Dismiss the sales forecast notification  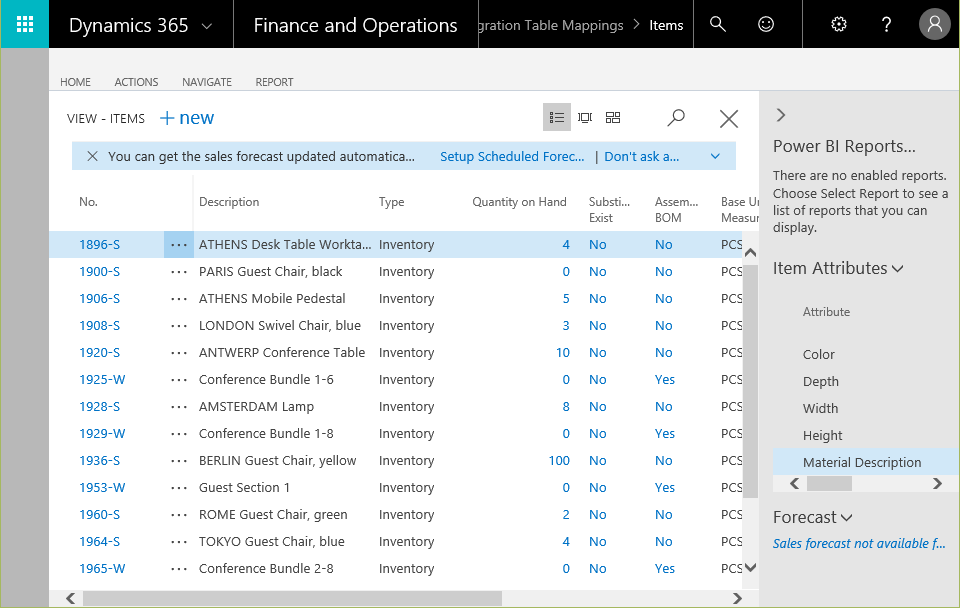(x=92, y=156)
